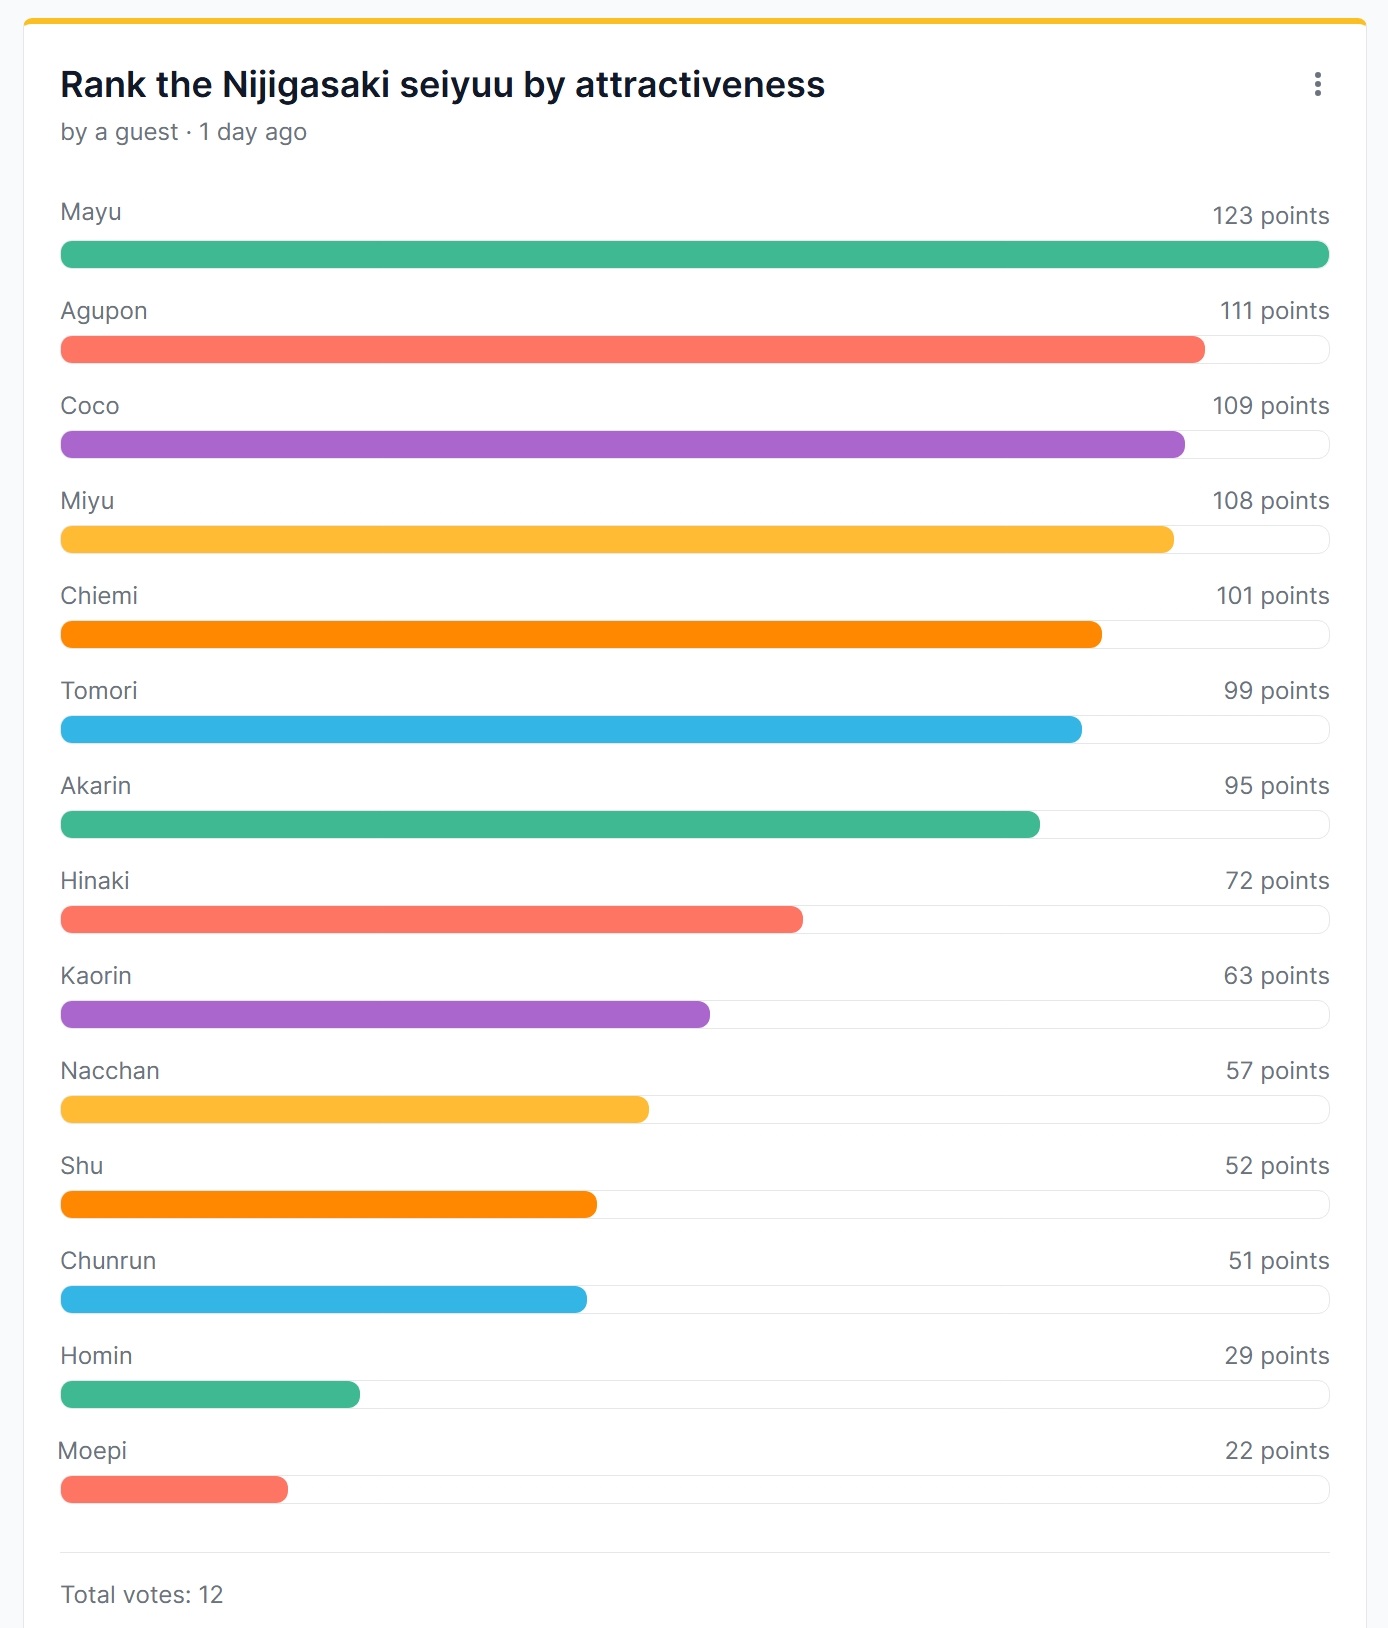Click the Tomori blue result bar
This screenshot has height=1628, width=1388.
[x=571, y=730]
